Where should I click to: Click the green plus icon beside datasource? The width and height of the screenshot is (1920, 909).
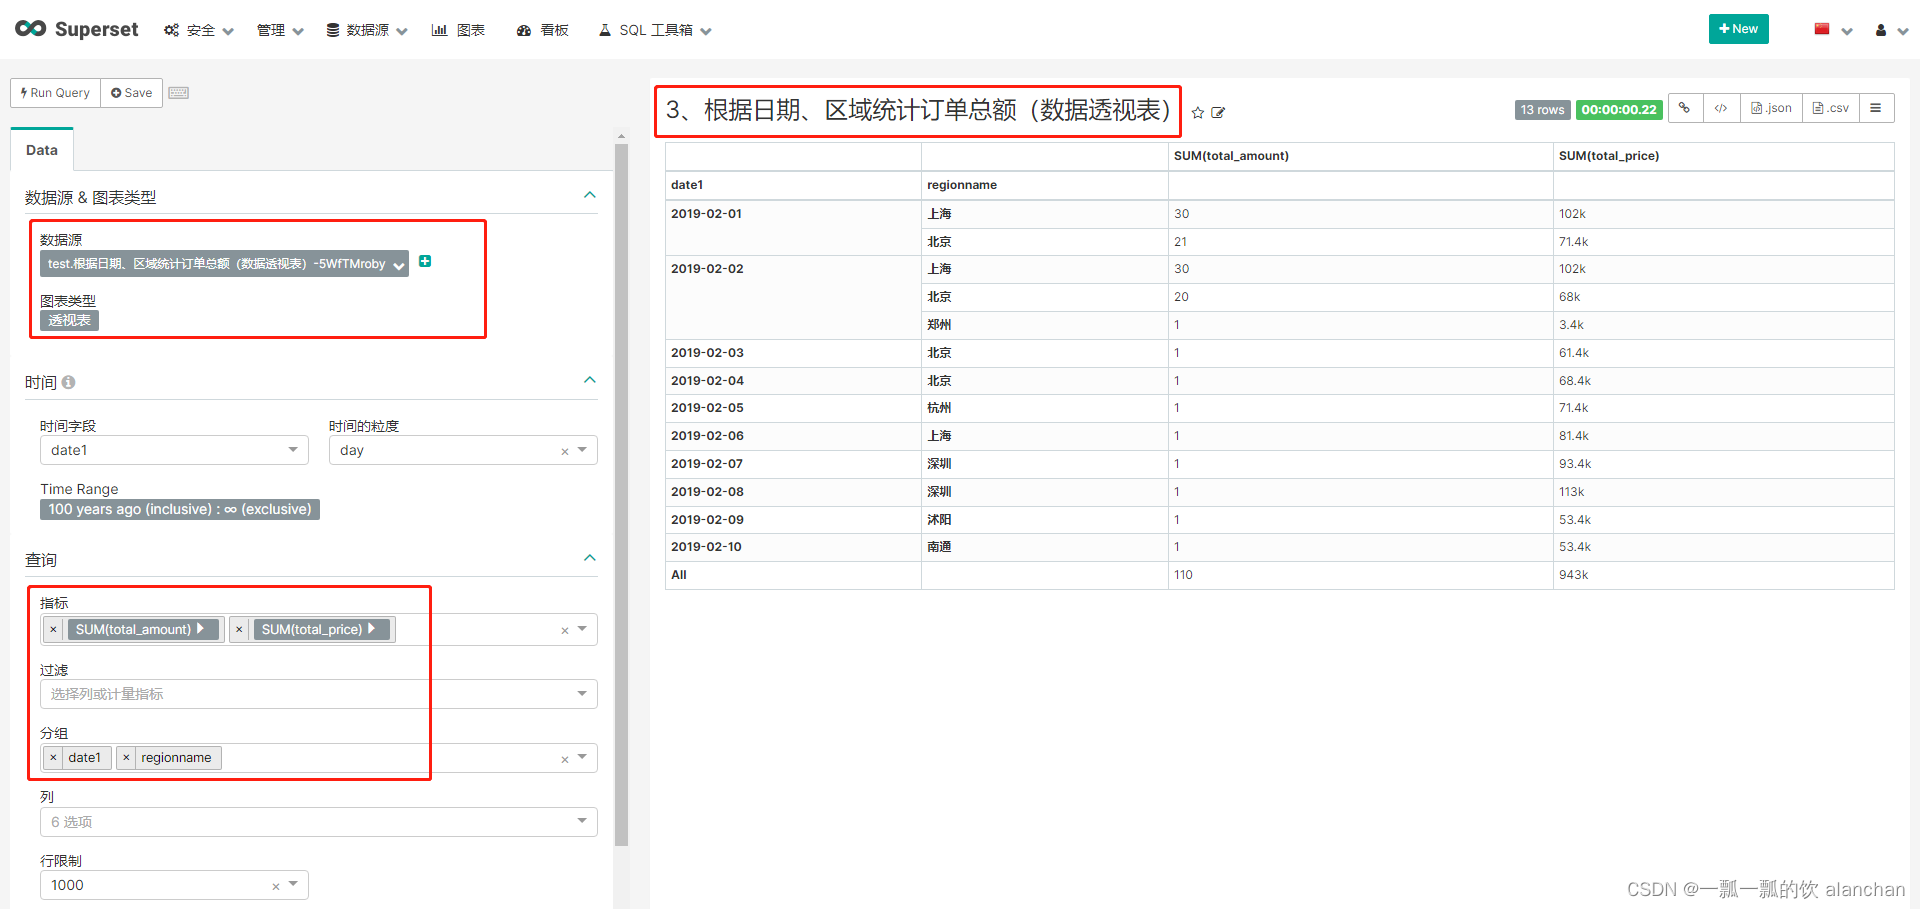425,261
